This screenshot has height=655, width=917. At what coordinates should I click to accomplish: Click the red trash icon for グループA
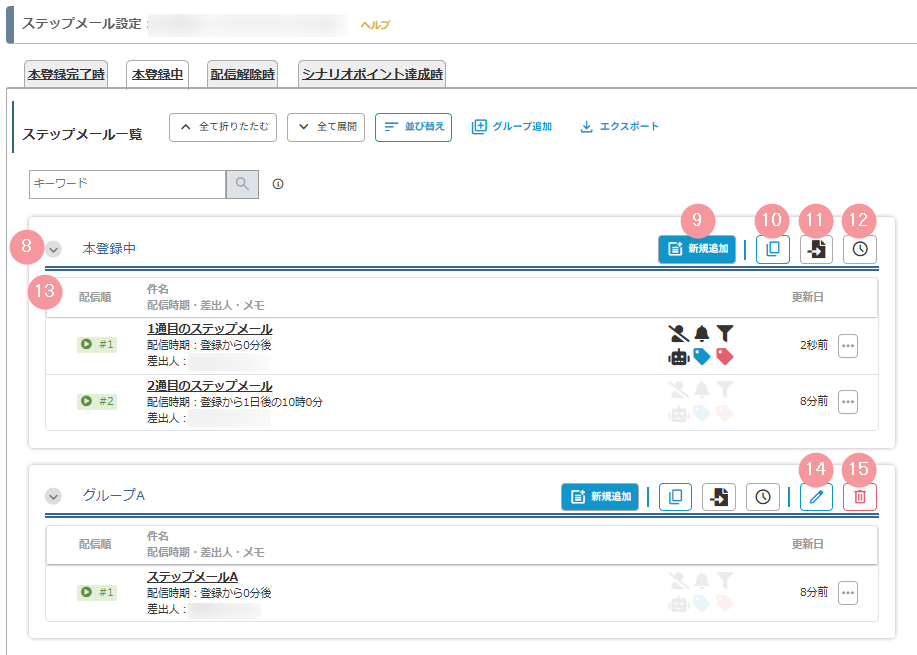[860, 497]
